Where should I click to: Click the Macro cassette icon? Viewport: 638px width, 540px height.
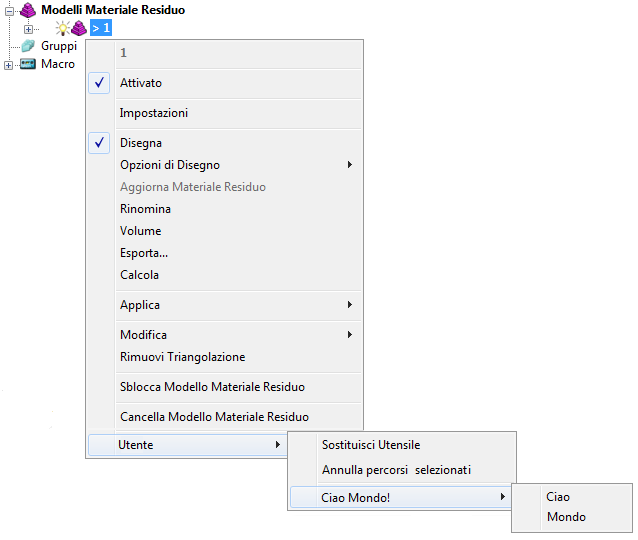click(28, 64)
